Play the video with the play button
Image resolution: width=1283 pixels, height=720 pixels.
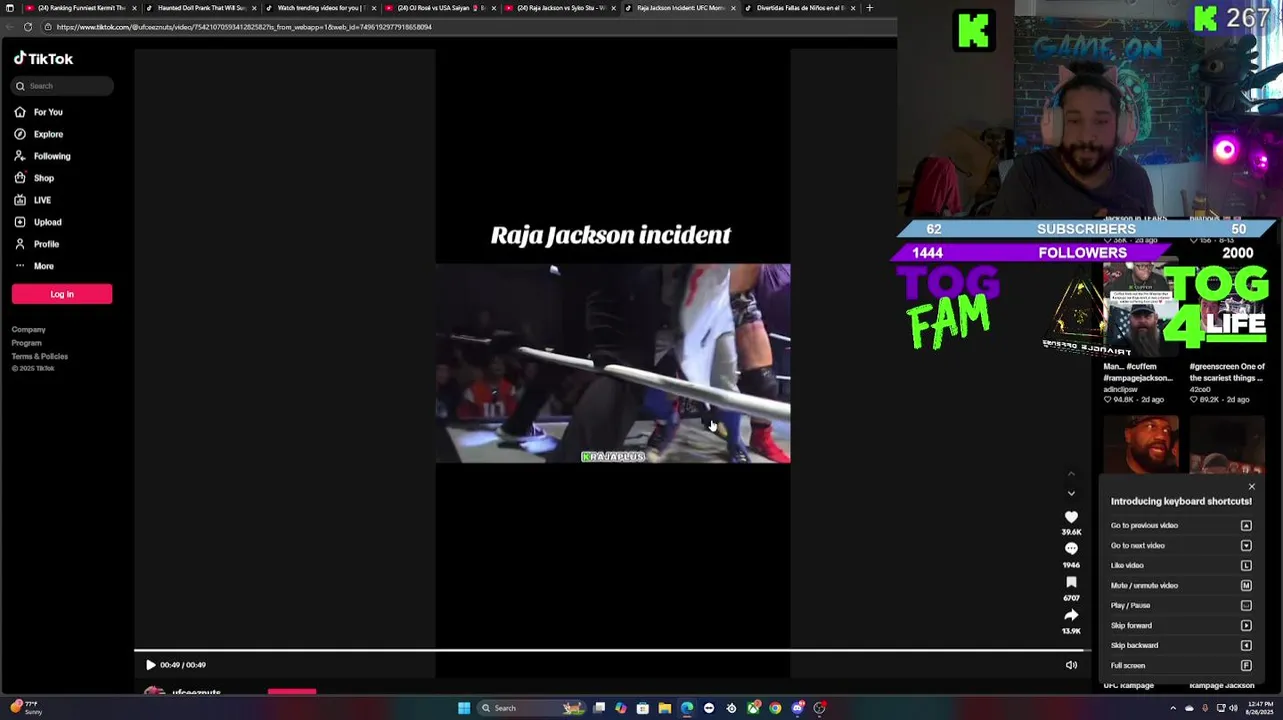(150, 665)
